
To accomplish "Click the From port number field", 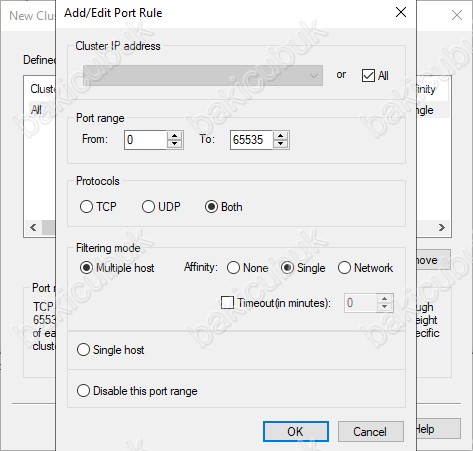I will click(x=145, y=140).
